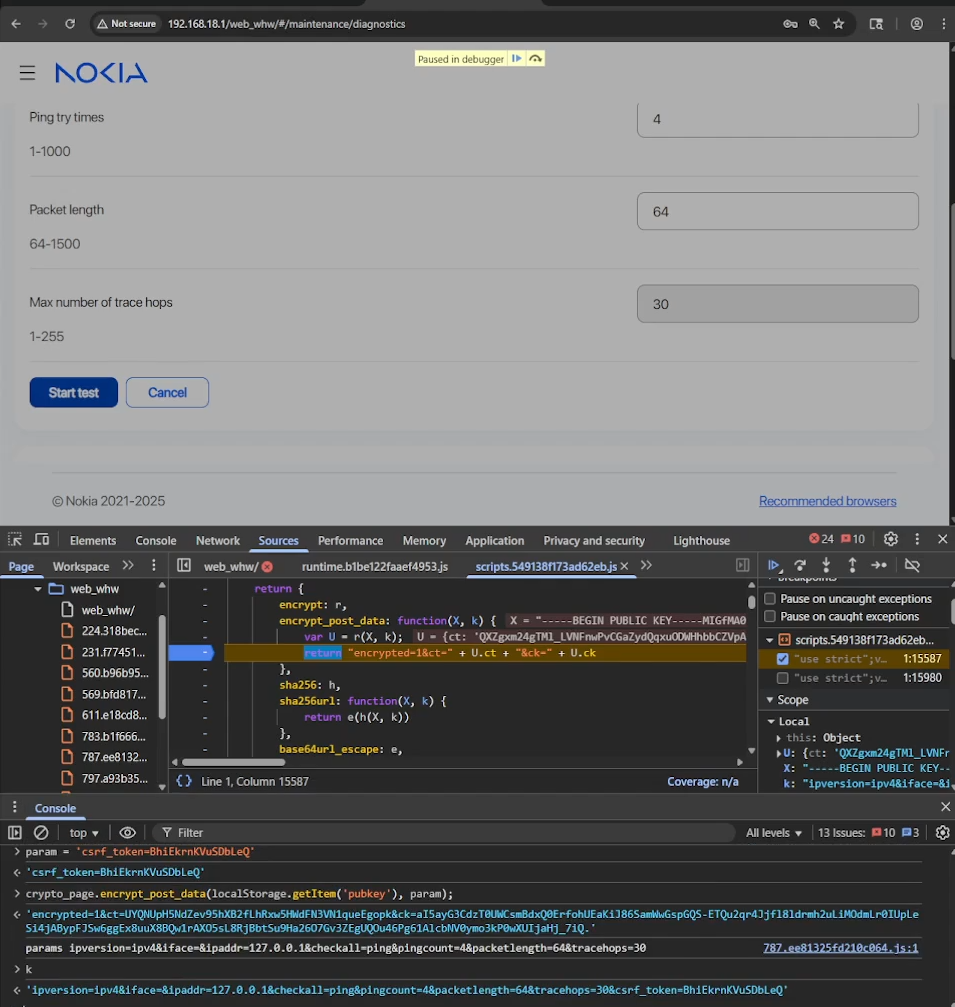Toggle the device toolbar icon
This screenshot has width=955, height=1007.
pyautogui.click(x=41, y=540)
